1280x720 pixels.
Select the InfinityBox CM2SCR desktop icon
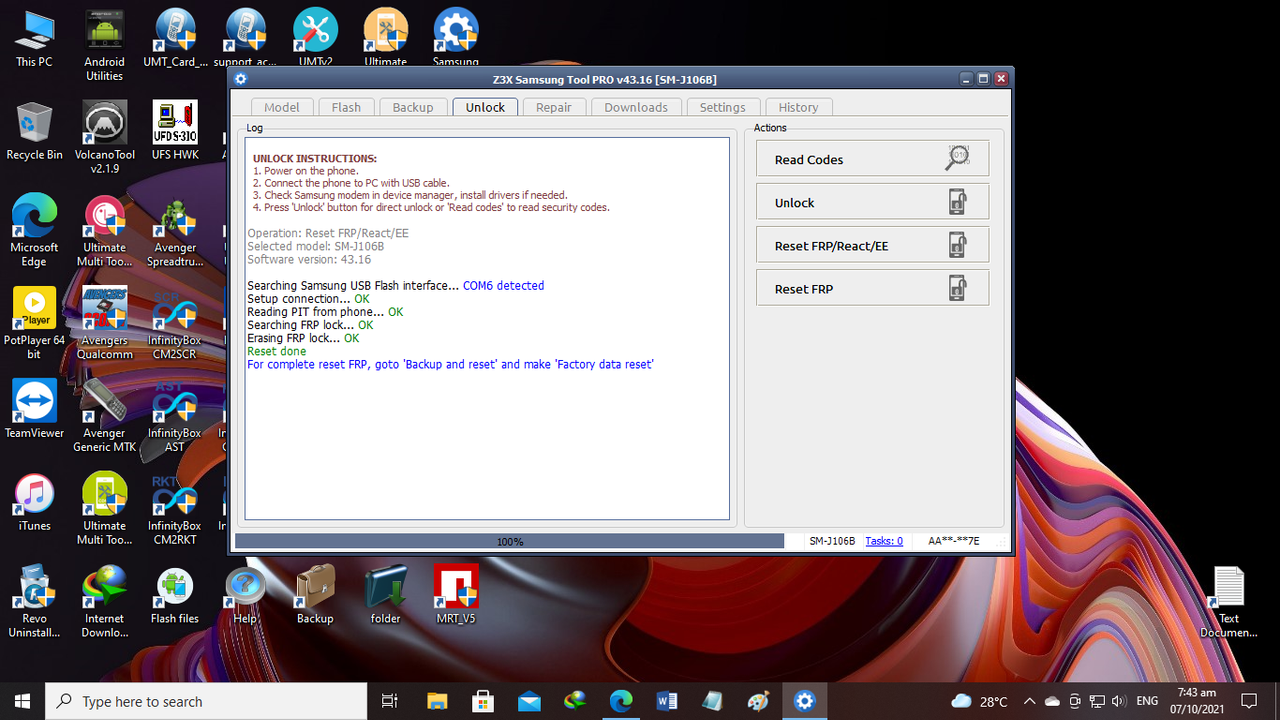[x=175, y=324]
